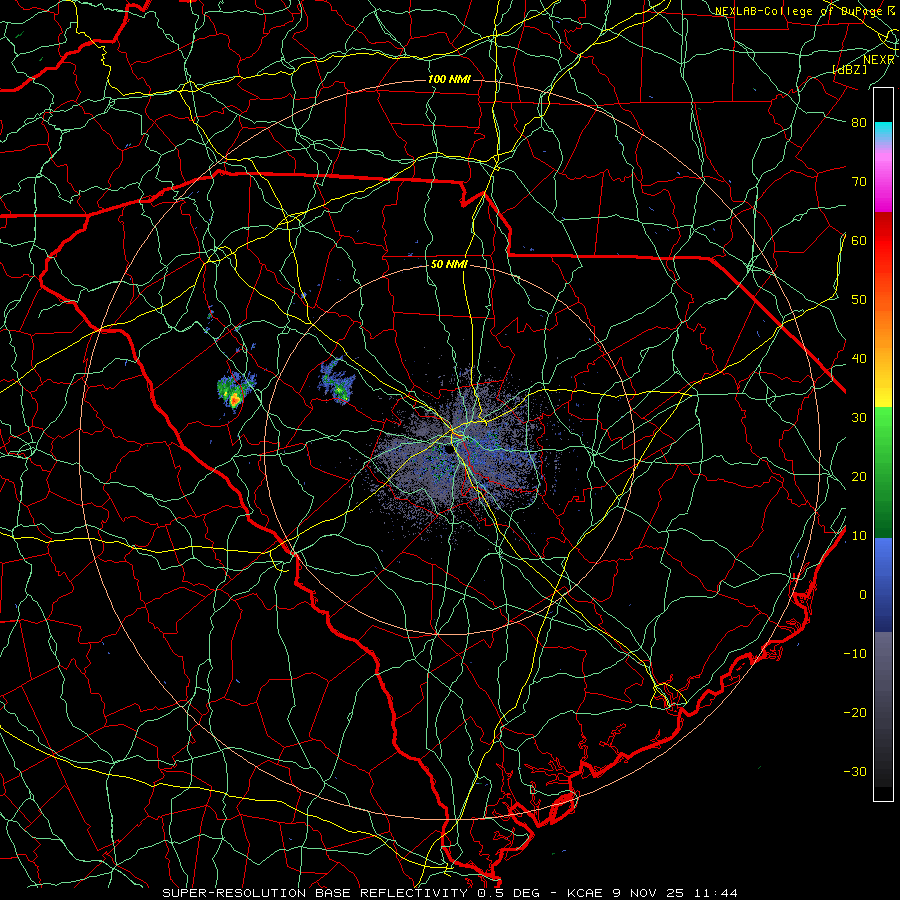Click the KCAE 9 NOV 25 11:44 timestamp

pos(653,893)
